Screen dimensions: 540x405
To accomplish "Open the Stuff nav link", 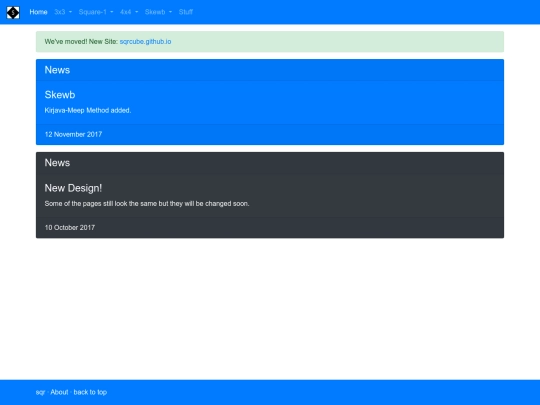I will [x=186, y=12].
